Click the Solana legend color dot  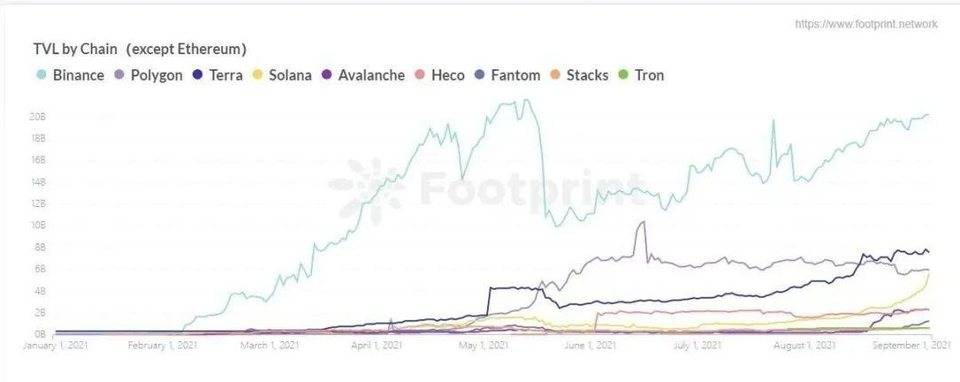coord(258,75)
